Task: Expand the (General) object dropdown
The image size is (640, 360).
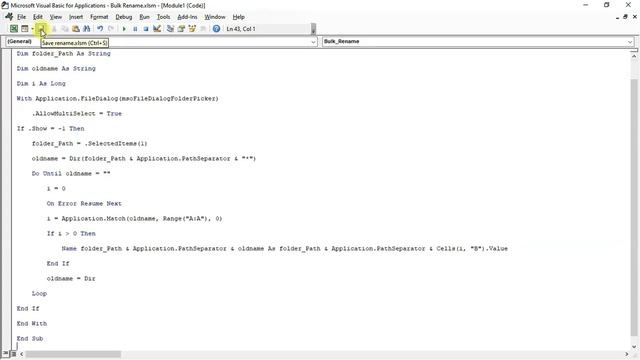Action: tap(313, 42)
